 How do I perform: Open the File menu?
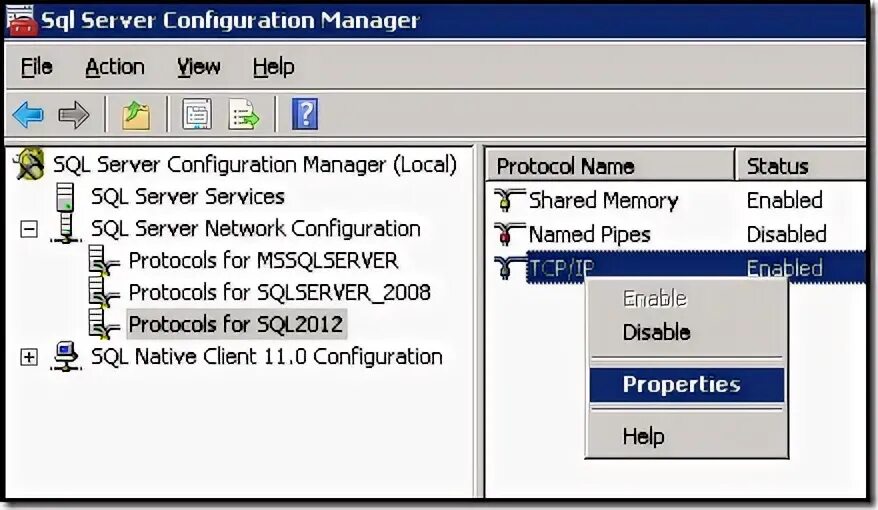click(x=36, y=67)
